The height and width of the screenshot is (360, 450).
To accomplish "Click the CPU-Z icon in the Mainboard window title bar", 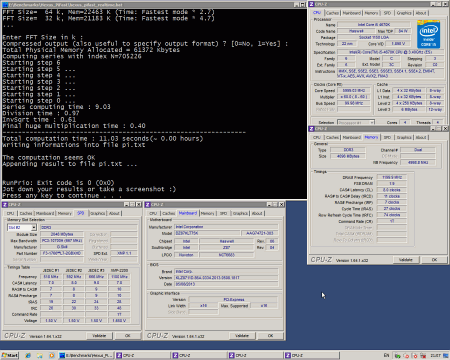I will 148,204.
